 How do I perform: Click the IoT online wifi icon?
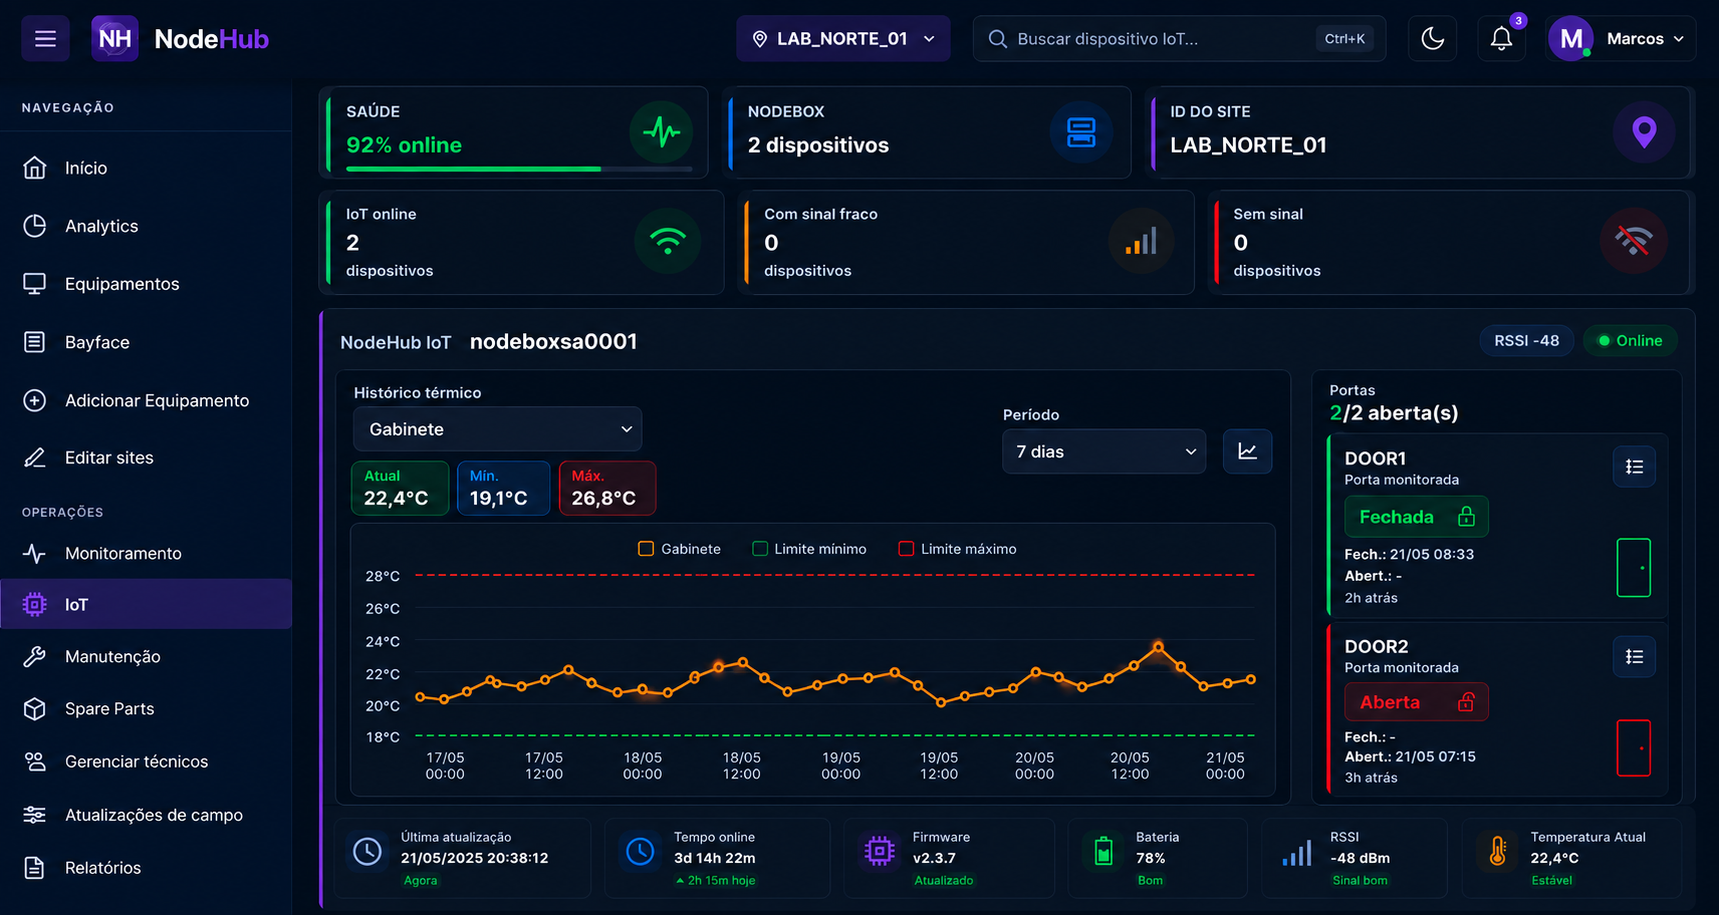tap(667, 241)
